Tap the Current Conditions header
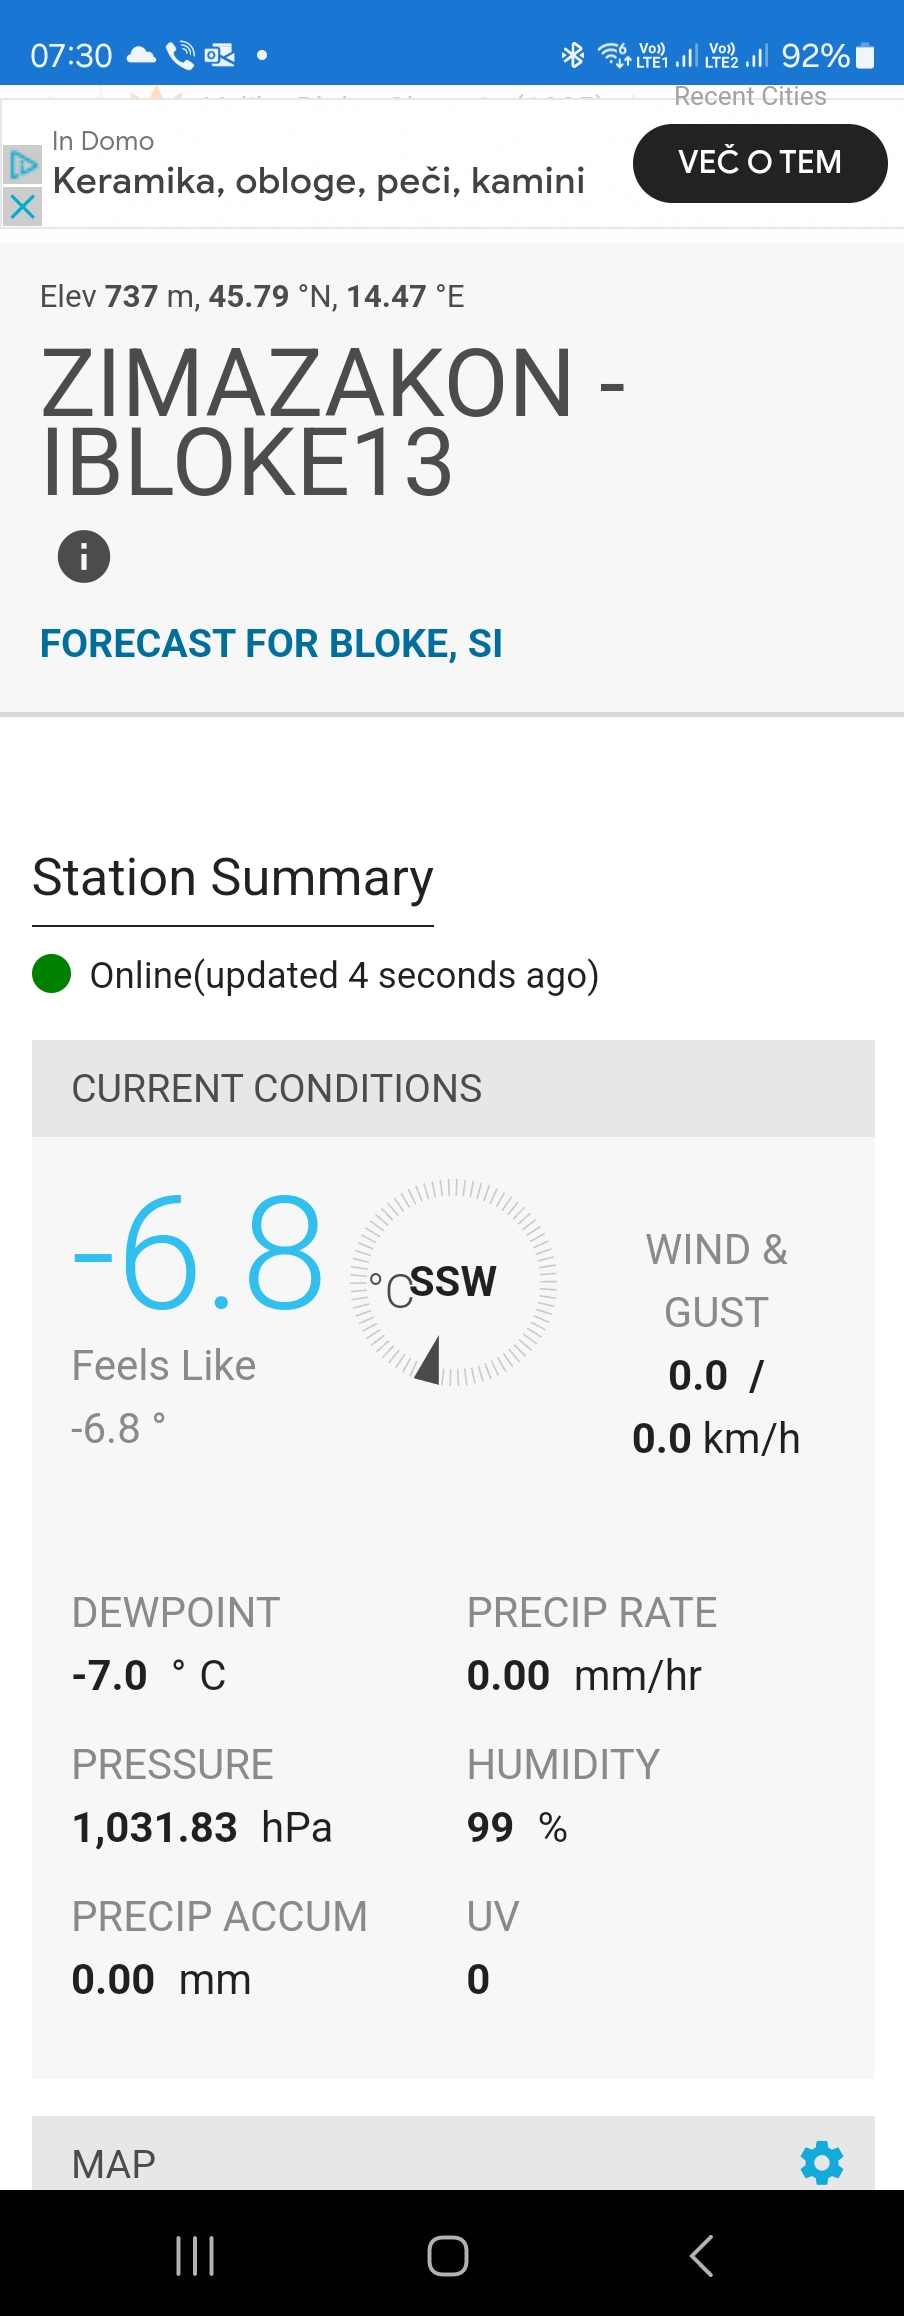The height and width of the screenshot is (2316, 904). (x=453, y=1088)
